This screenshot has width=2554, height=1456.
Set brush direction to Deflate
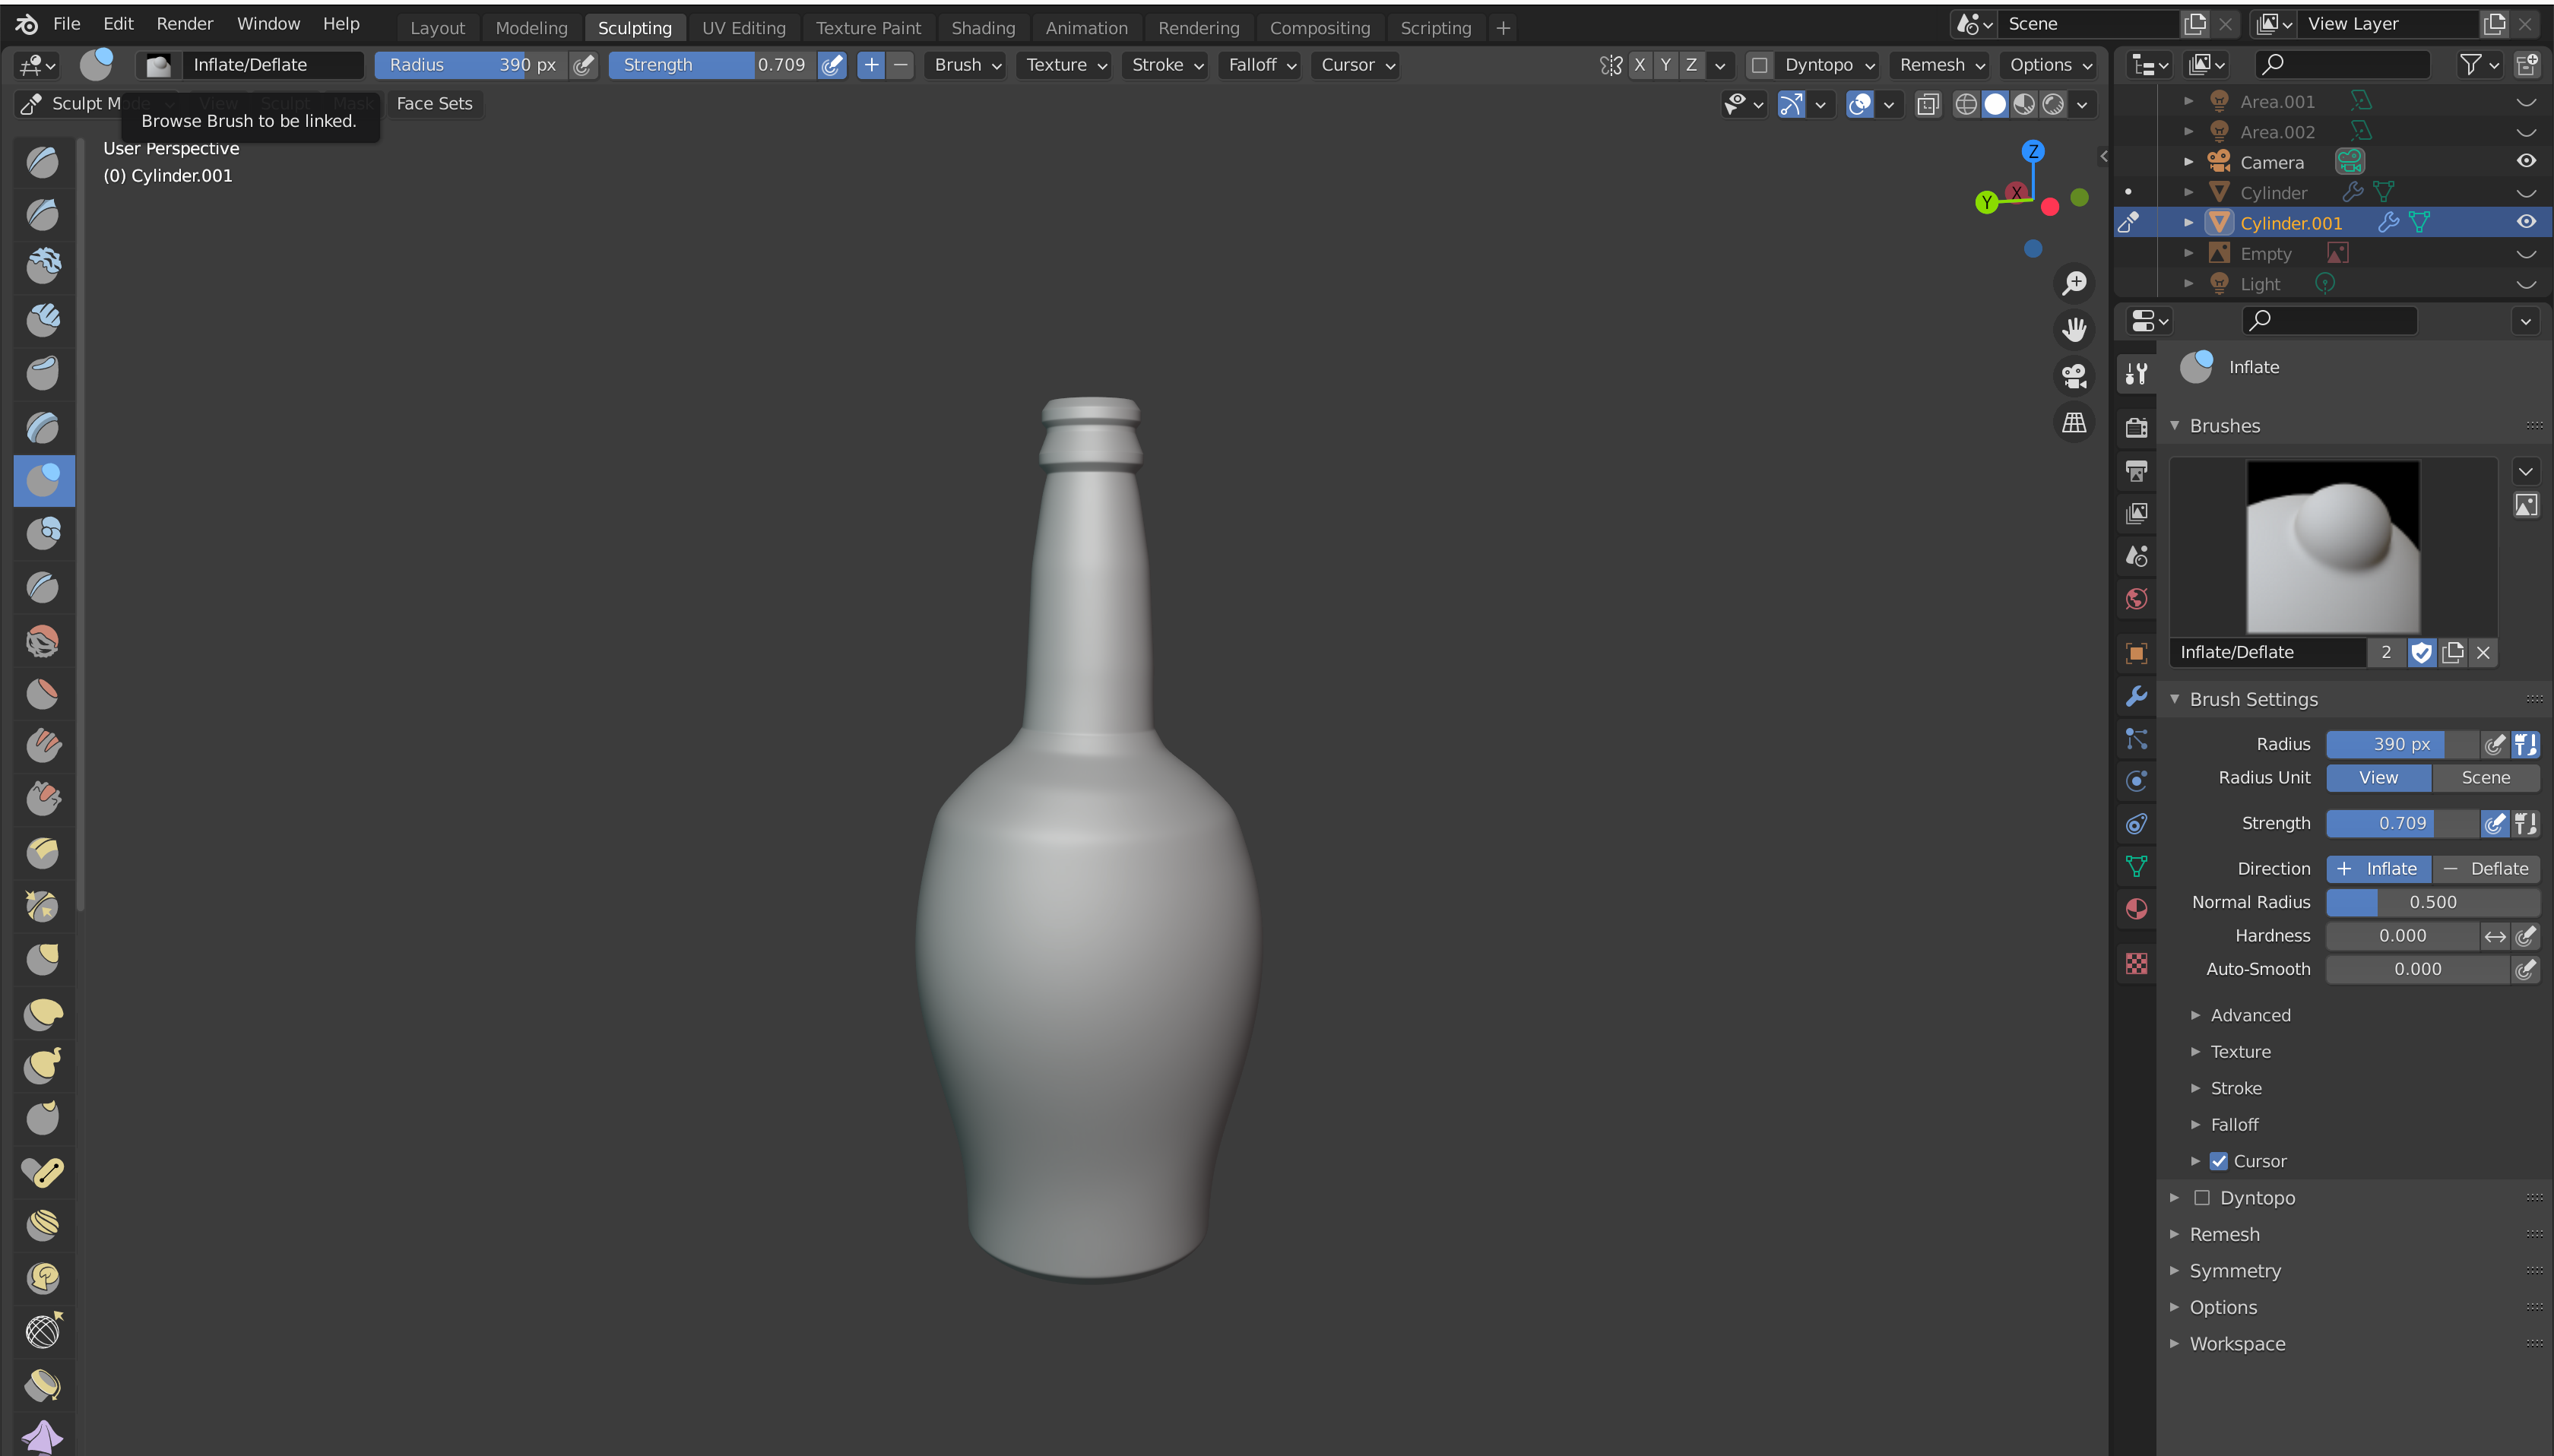pyautogui.click(x=2486, y=868)
